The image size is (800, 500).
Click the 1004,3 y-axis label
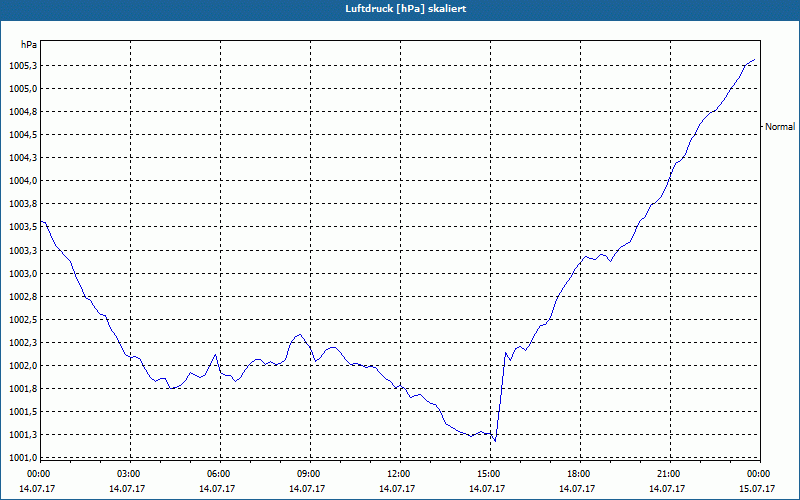click(23, 158)
